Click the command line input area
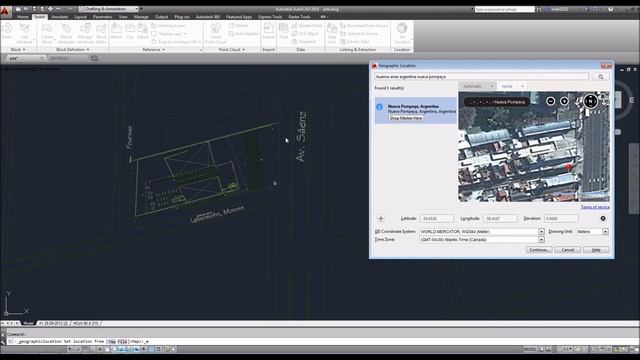 click(x=322, y=341)
